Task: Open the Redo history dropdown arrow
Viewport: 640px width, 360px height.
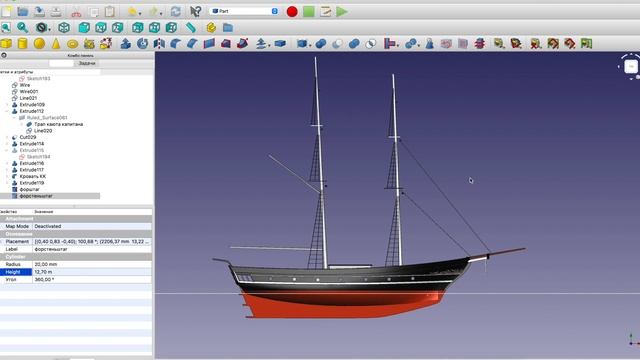Action: 161,13
